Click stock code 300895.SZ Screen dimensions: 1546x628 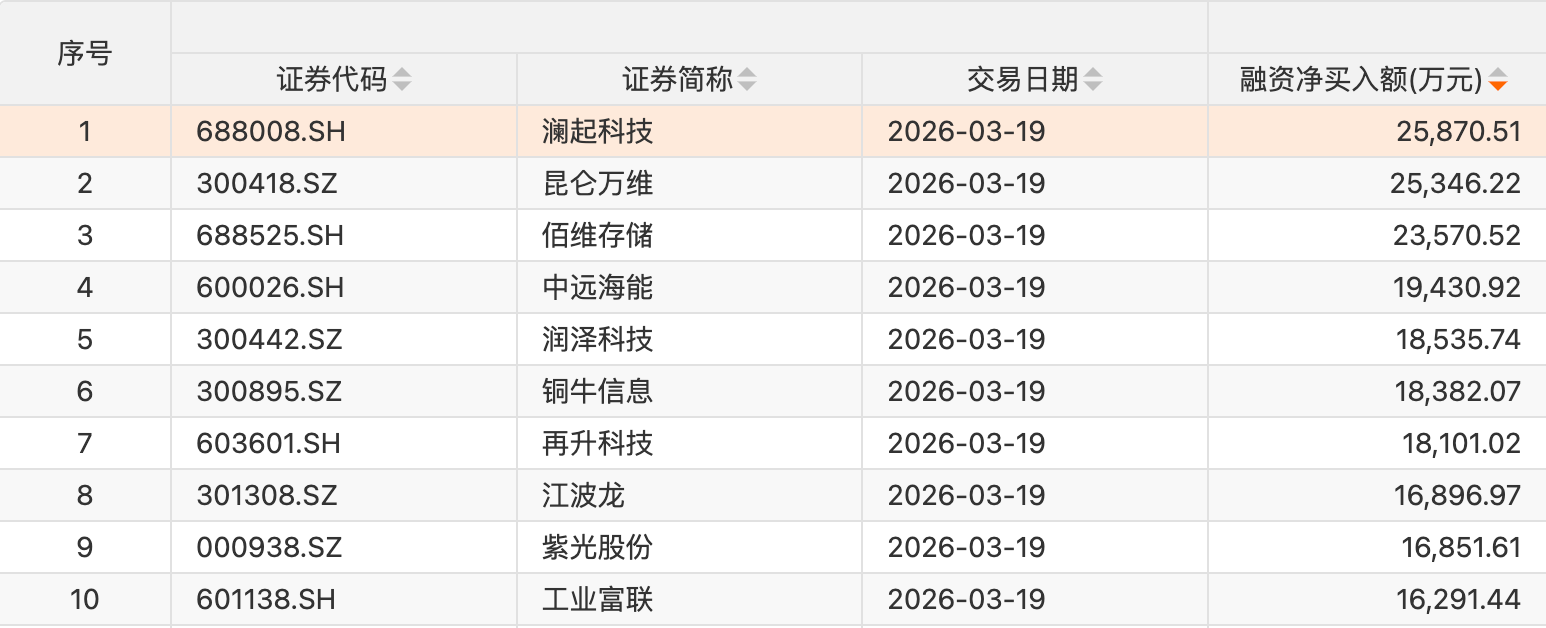point(270,391)
